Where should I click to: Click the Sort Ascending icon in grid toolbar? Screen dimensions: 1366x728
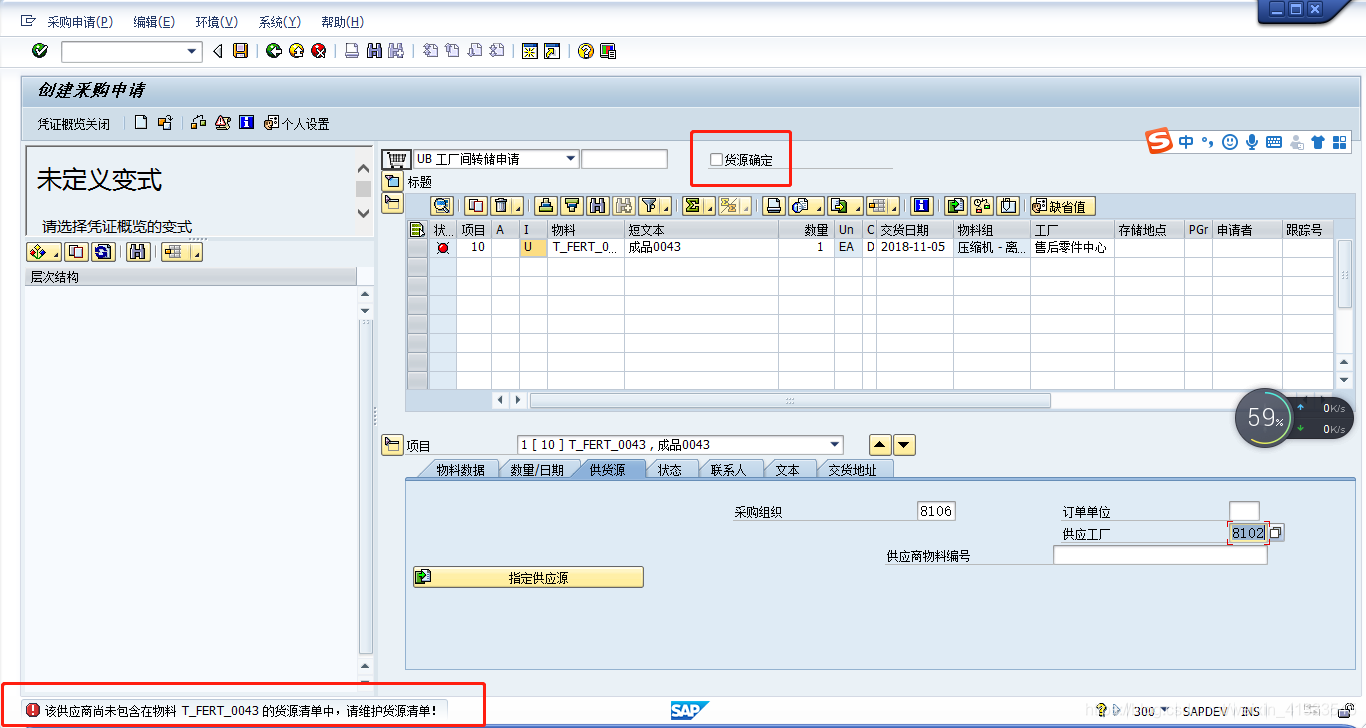(546, 206)
